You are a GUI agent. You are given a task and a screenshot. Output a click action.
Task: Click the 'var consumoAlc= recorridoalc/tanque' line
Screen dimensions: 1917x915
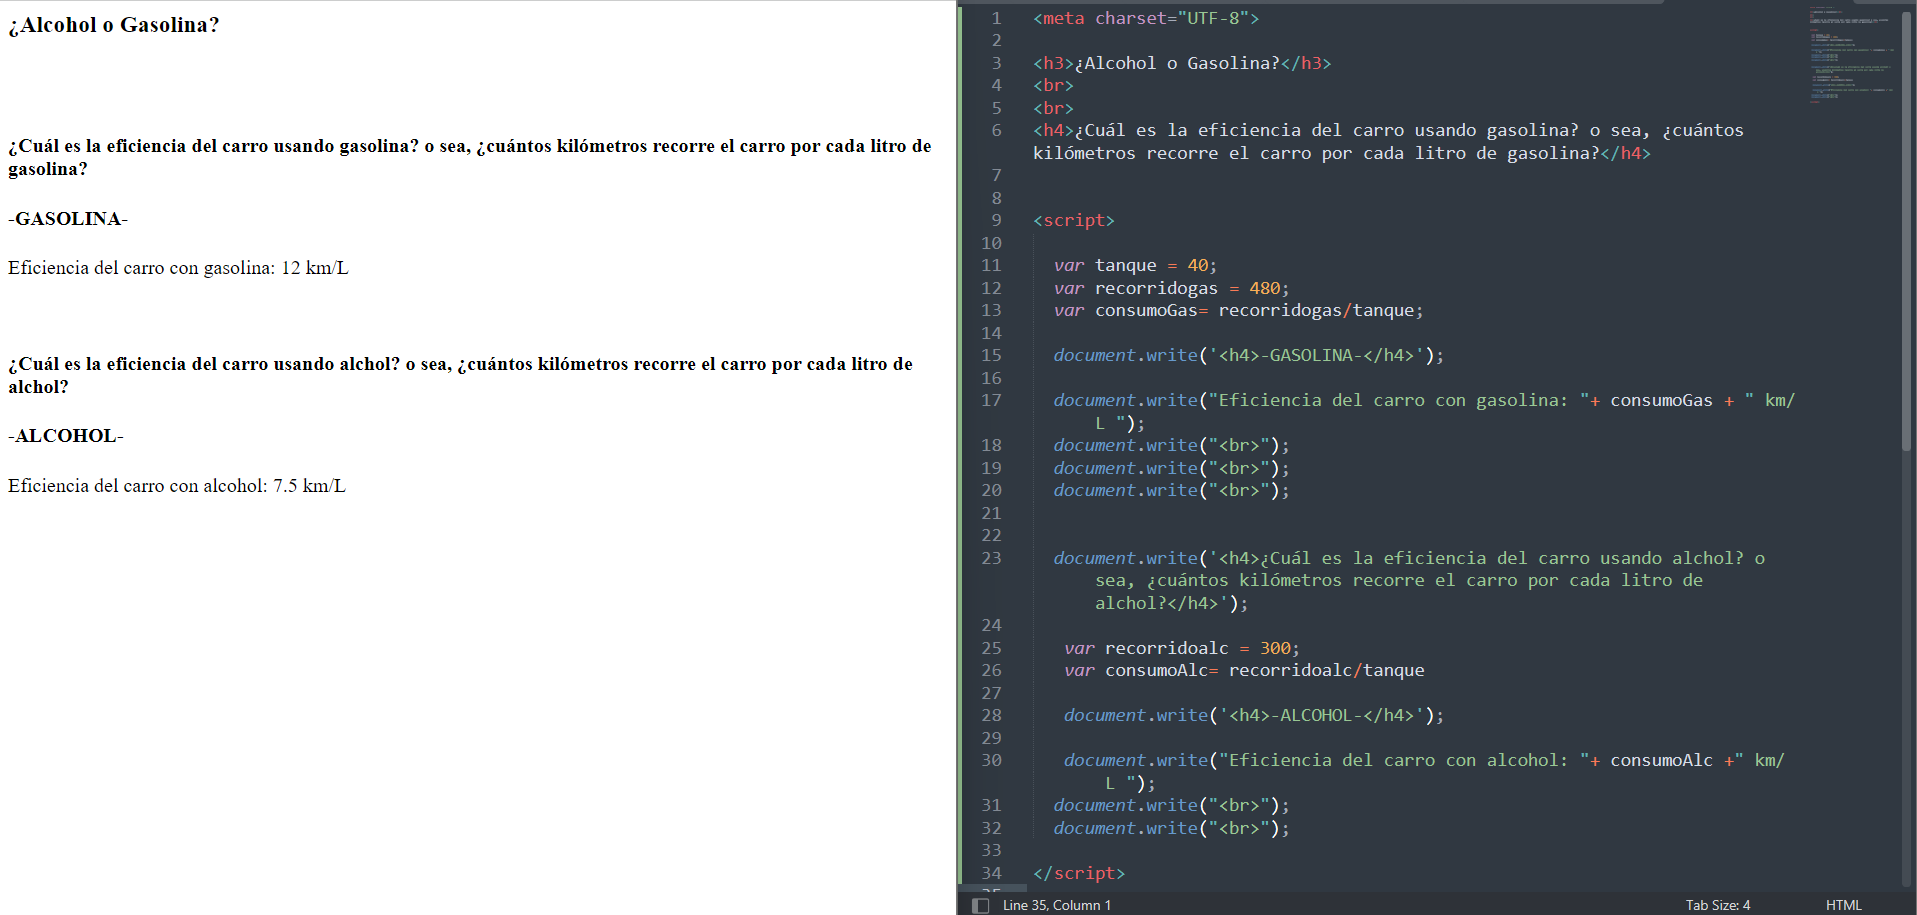[x=1244, y=670]
